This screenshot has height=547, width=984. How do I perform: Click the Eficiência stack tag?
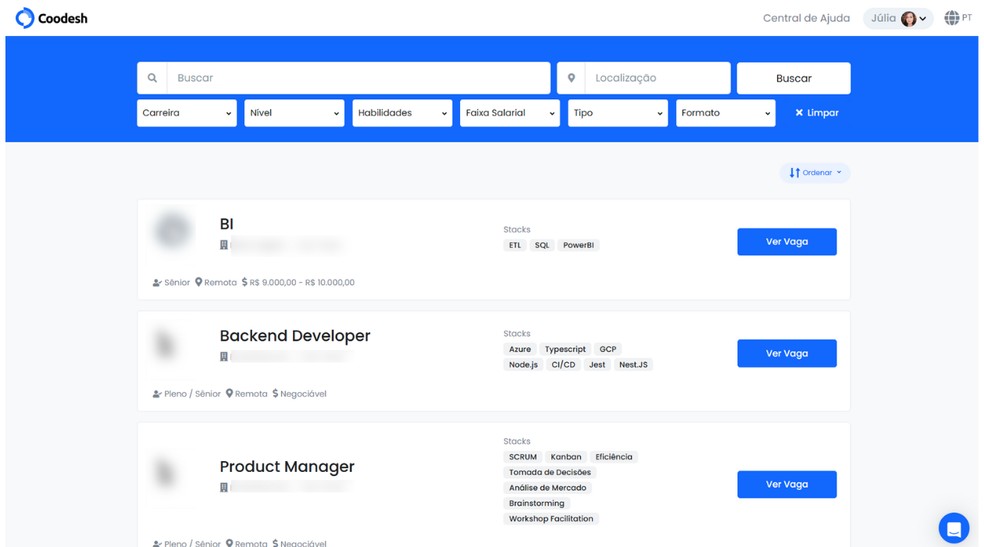point(614,457)
